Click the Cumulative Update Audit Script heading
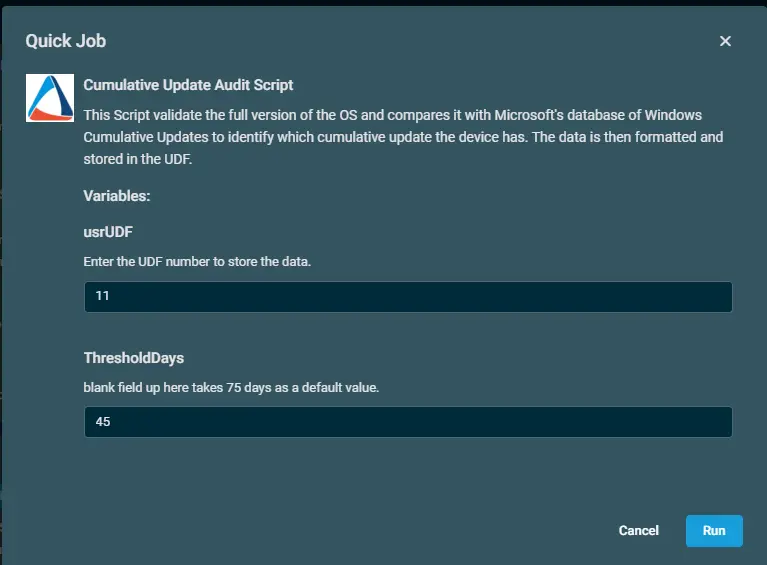The image size is (767, 565). (188, 85)
